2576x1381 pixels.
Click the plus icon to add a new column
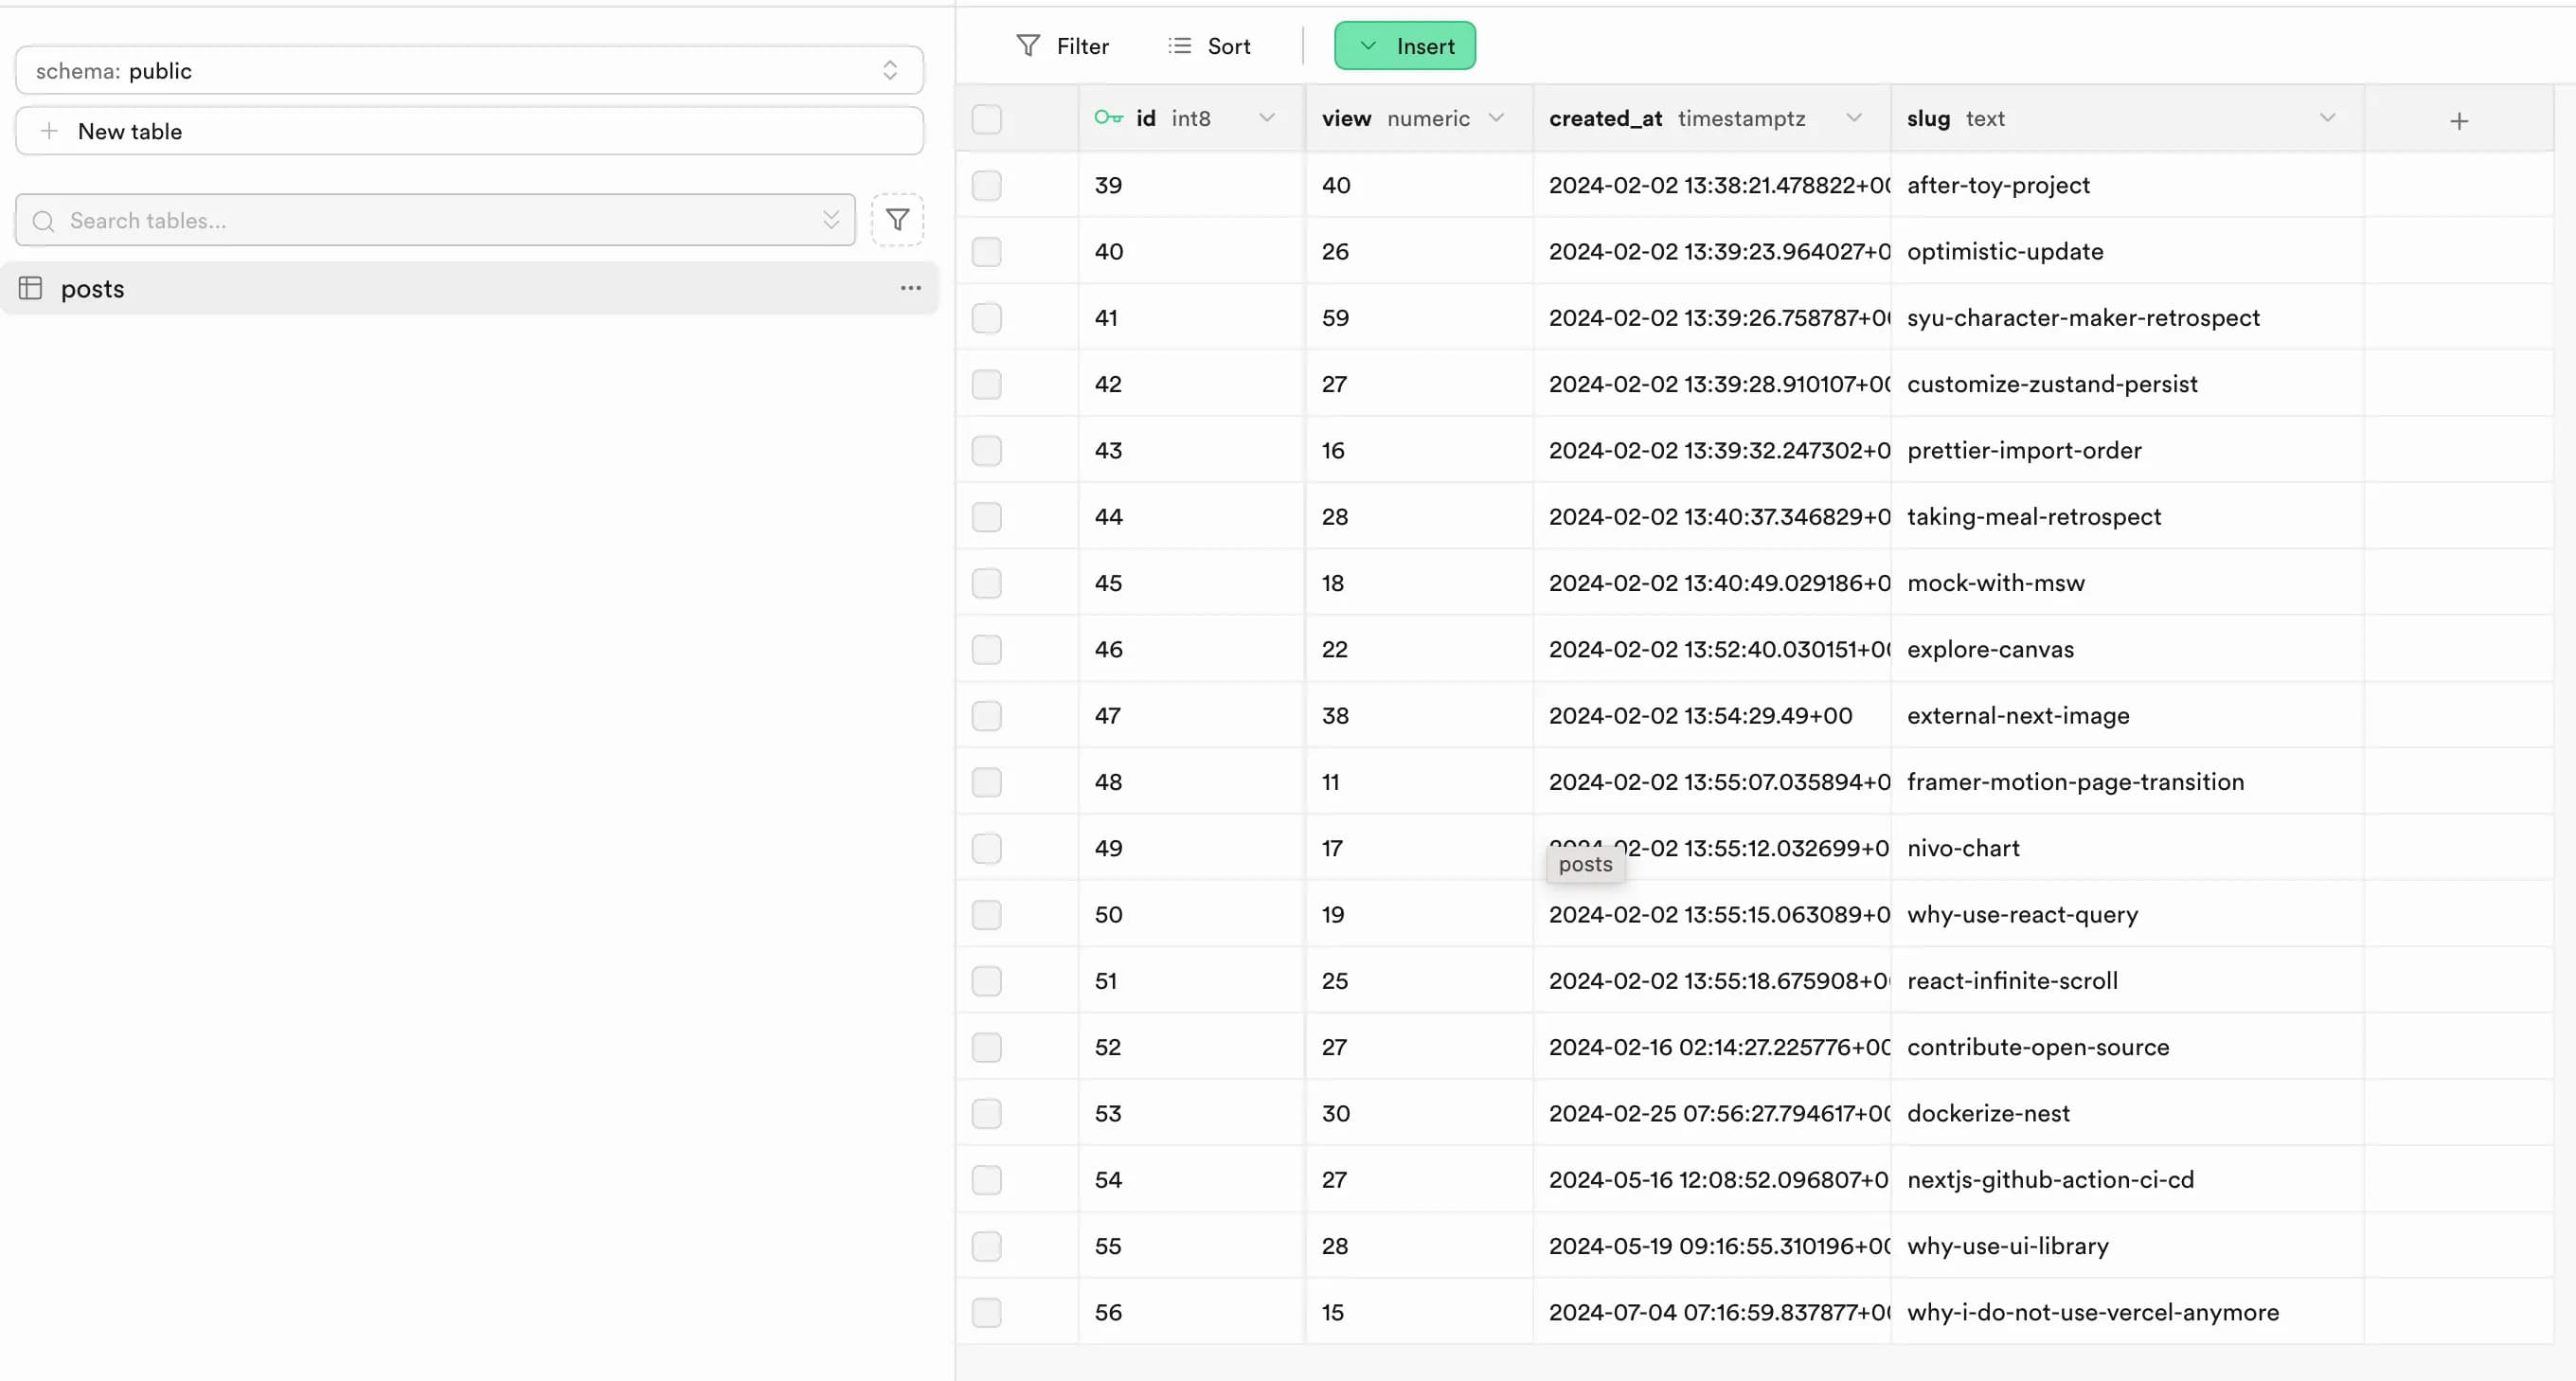[2459, 121]
